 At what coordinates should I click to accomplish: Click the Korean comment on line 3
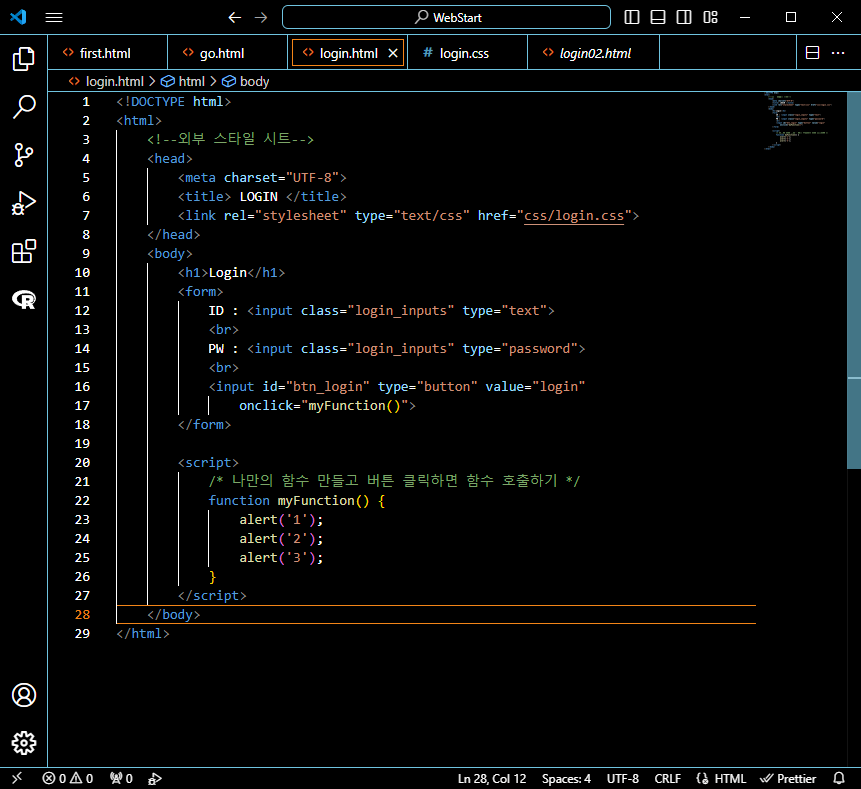click(231, 139)
